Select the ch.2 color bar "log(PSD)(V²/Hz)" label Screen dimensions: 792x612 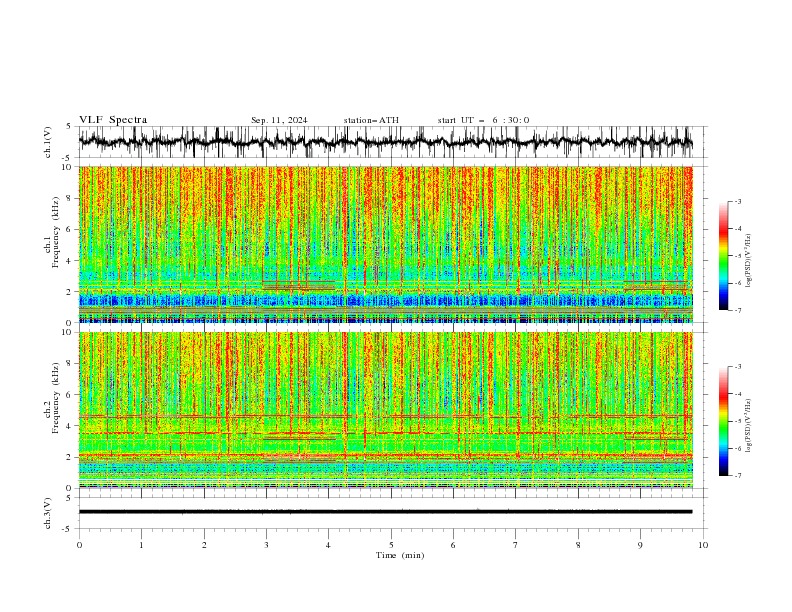pos(748,425)
